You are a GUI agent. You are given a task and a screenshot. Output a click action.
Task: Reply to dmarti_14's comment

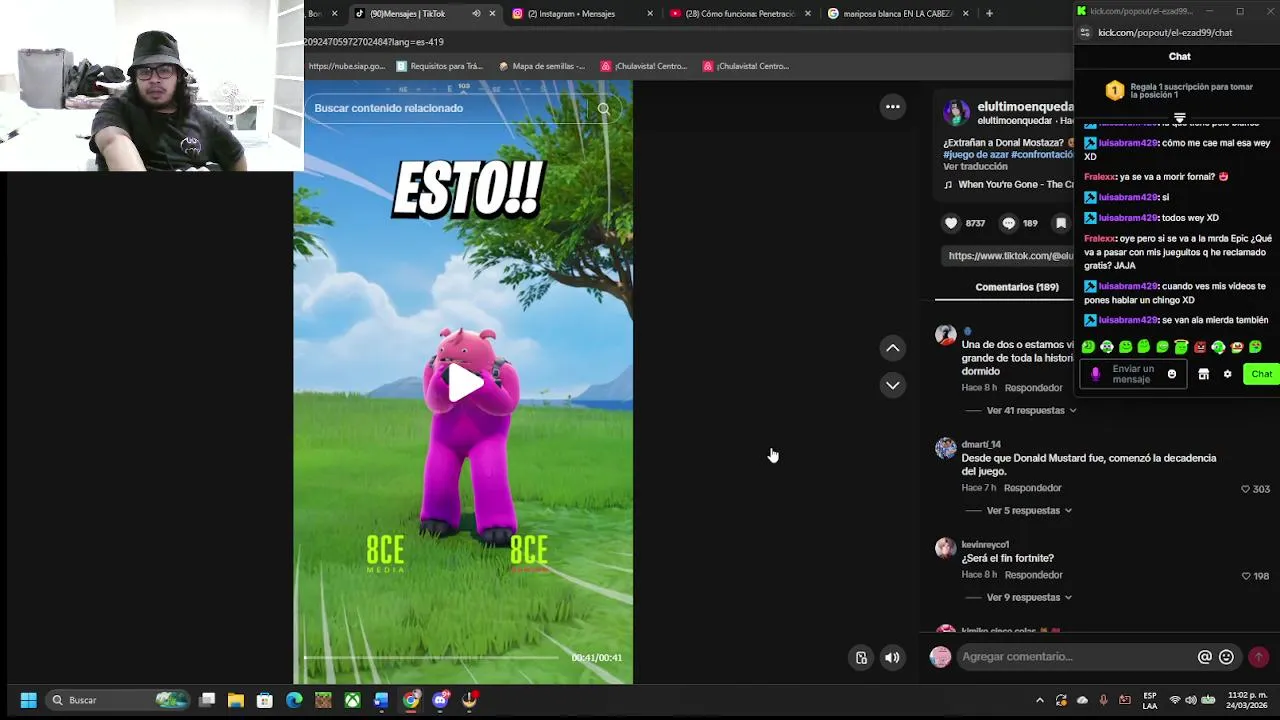click(1032, 488)
